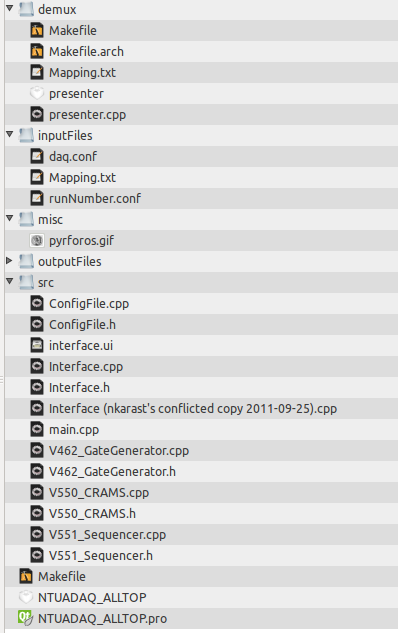398x633 pixels.
Task: Click the Qt NTUADAQ_ALLTOP.pro icon
Action: tap(26, 618)
